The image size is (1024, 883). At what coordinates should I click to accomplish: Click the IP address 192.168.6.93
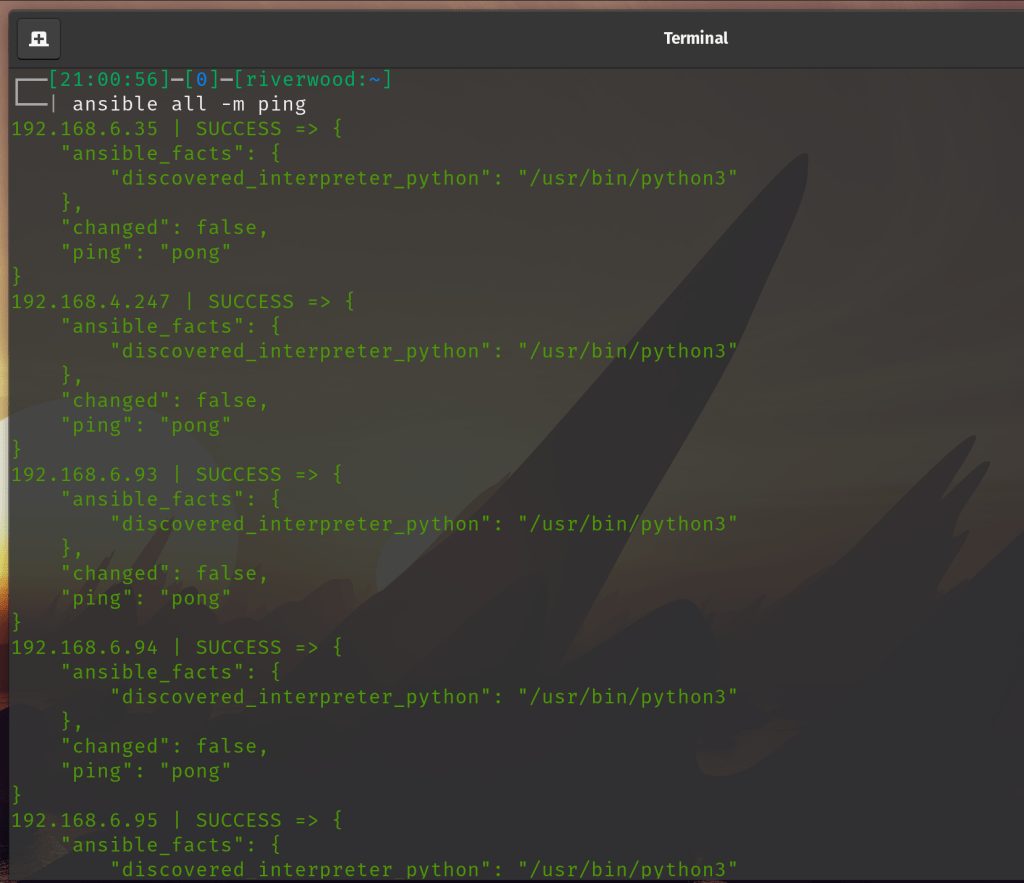click(84, 475)
